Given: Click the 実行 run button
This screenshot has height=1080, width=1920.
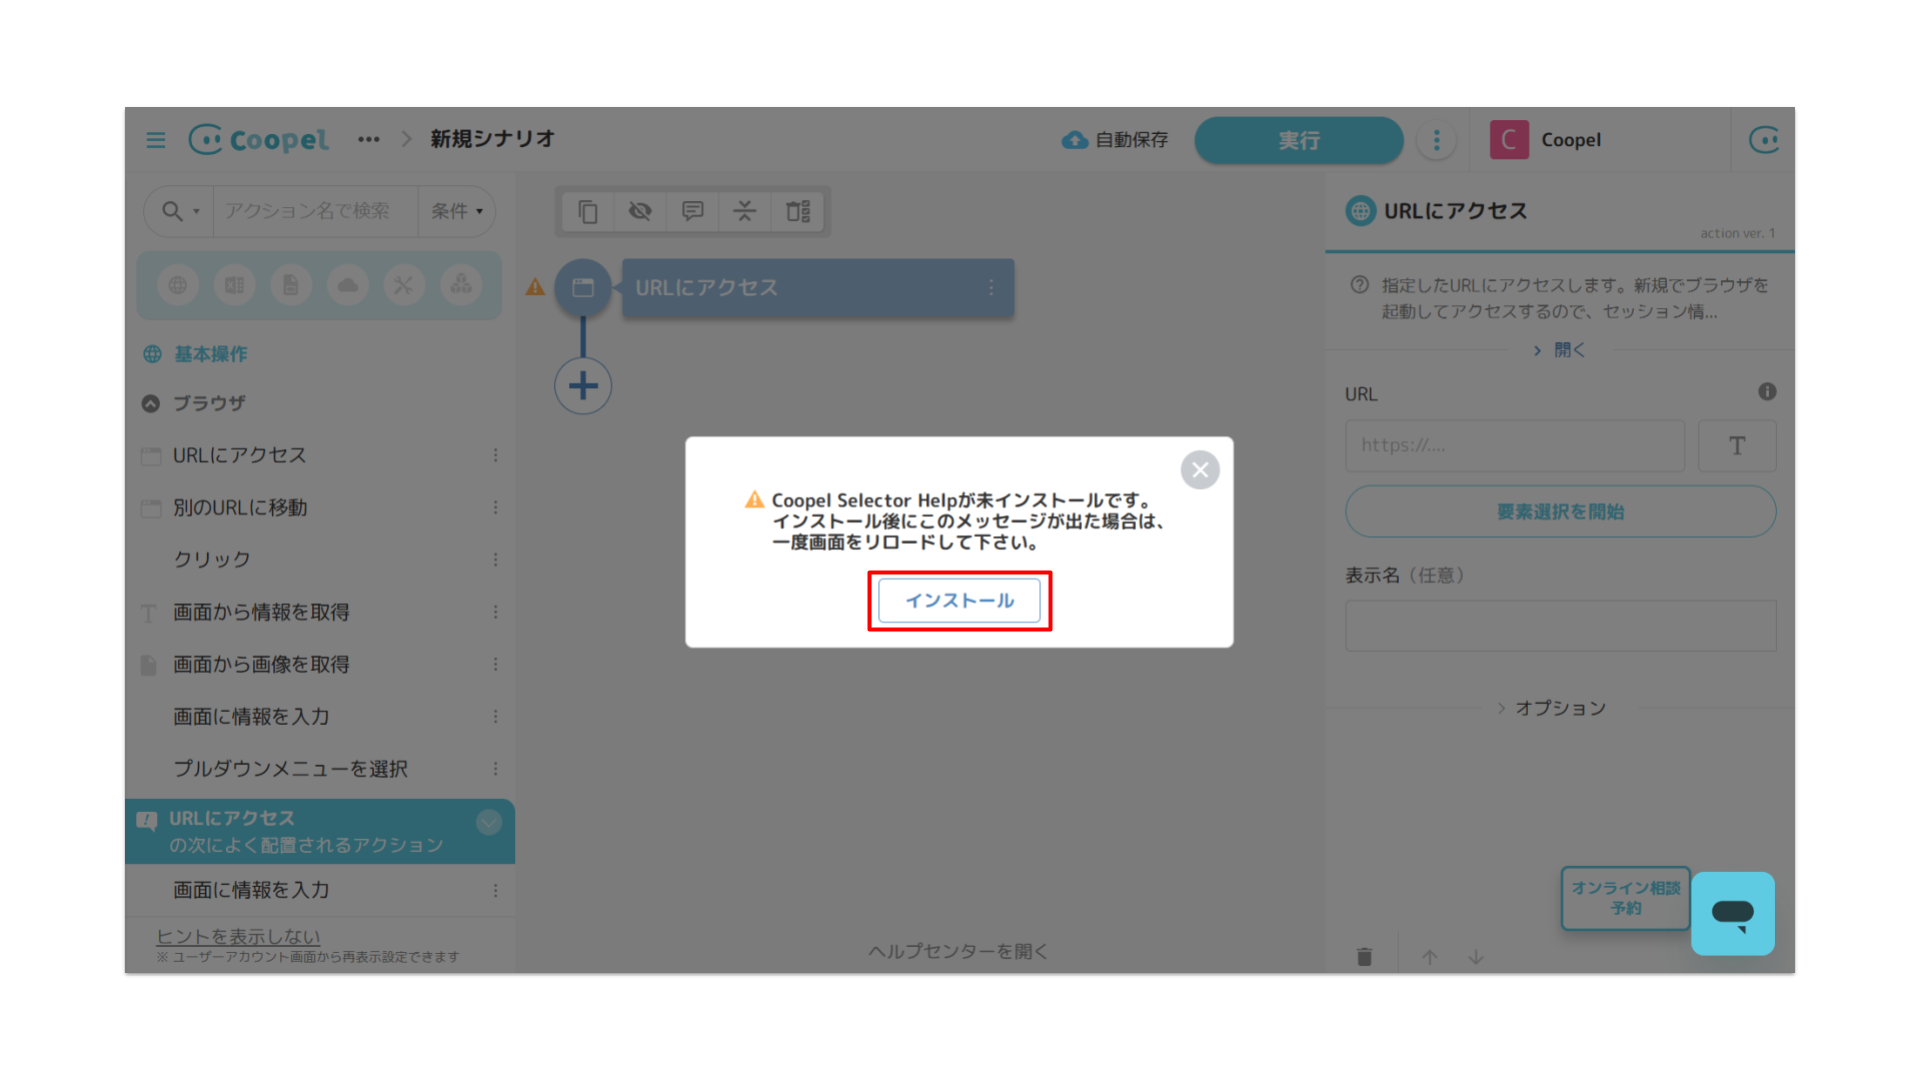Looking at the screenshot, I should point(1298,140).
